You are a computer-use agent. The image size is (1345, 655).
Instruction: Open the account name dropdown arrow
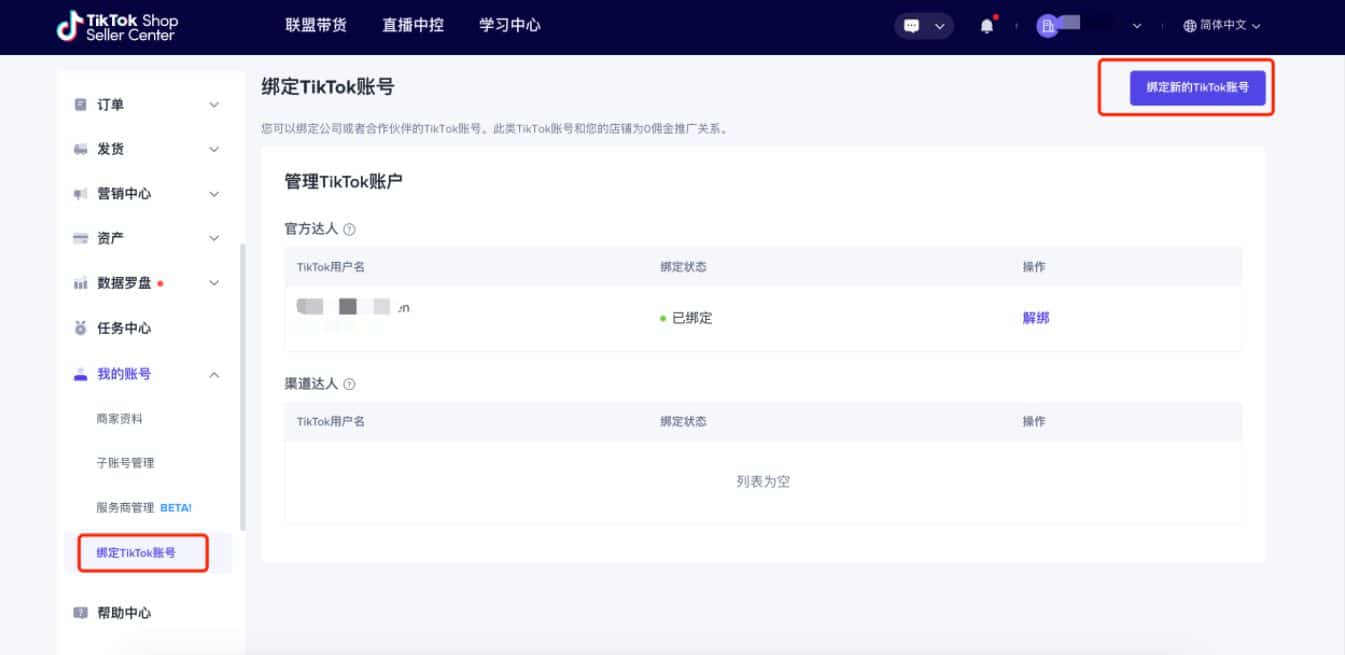coord(1137,27)
